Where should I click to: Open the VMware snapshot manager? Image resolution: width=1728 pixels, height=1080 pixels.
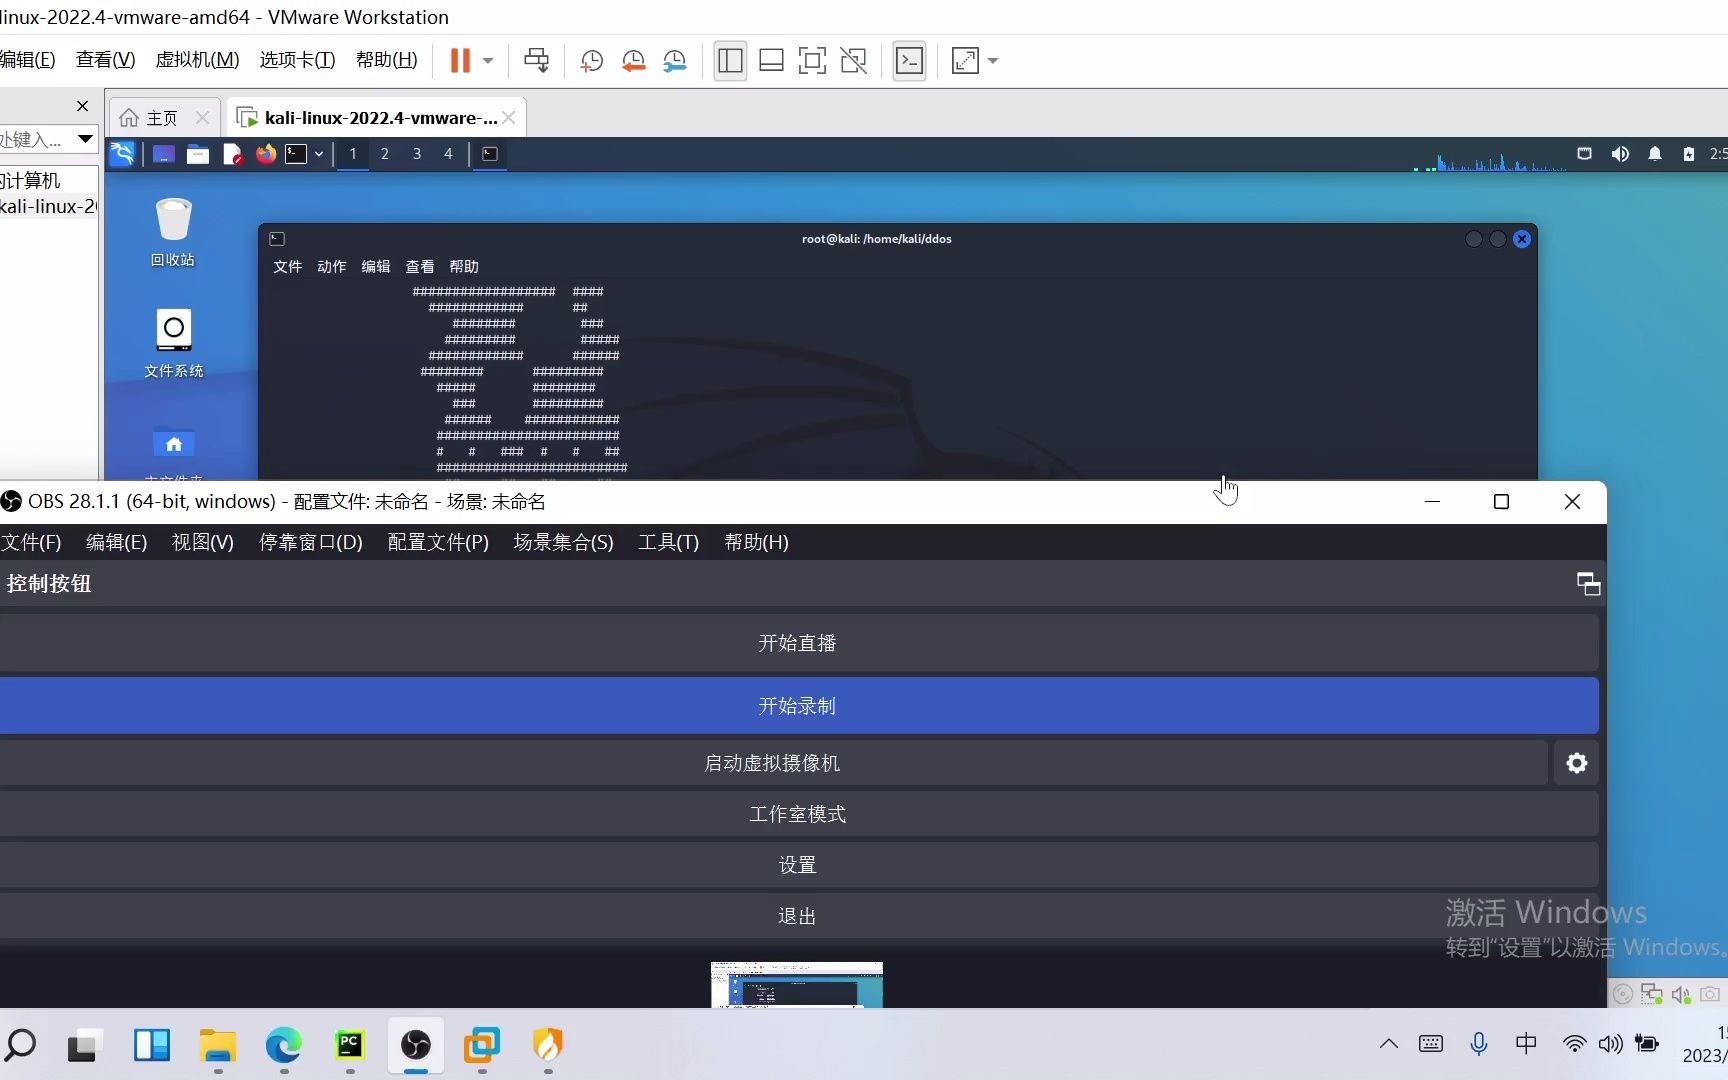tap(675, 61)
